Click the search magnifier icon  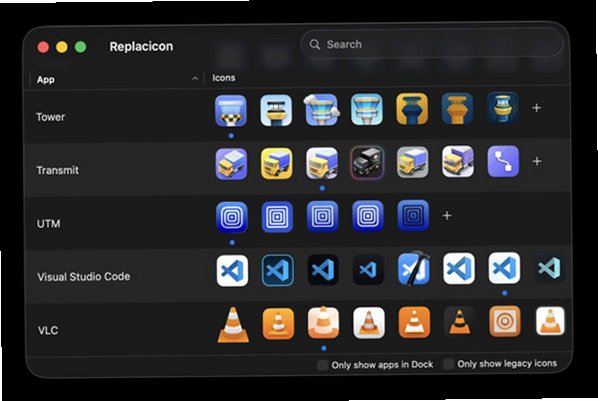(x=315, y=45)
